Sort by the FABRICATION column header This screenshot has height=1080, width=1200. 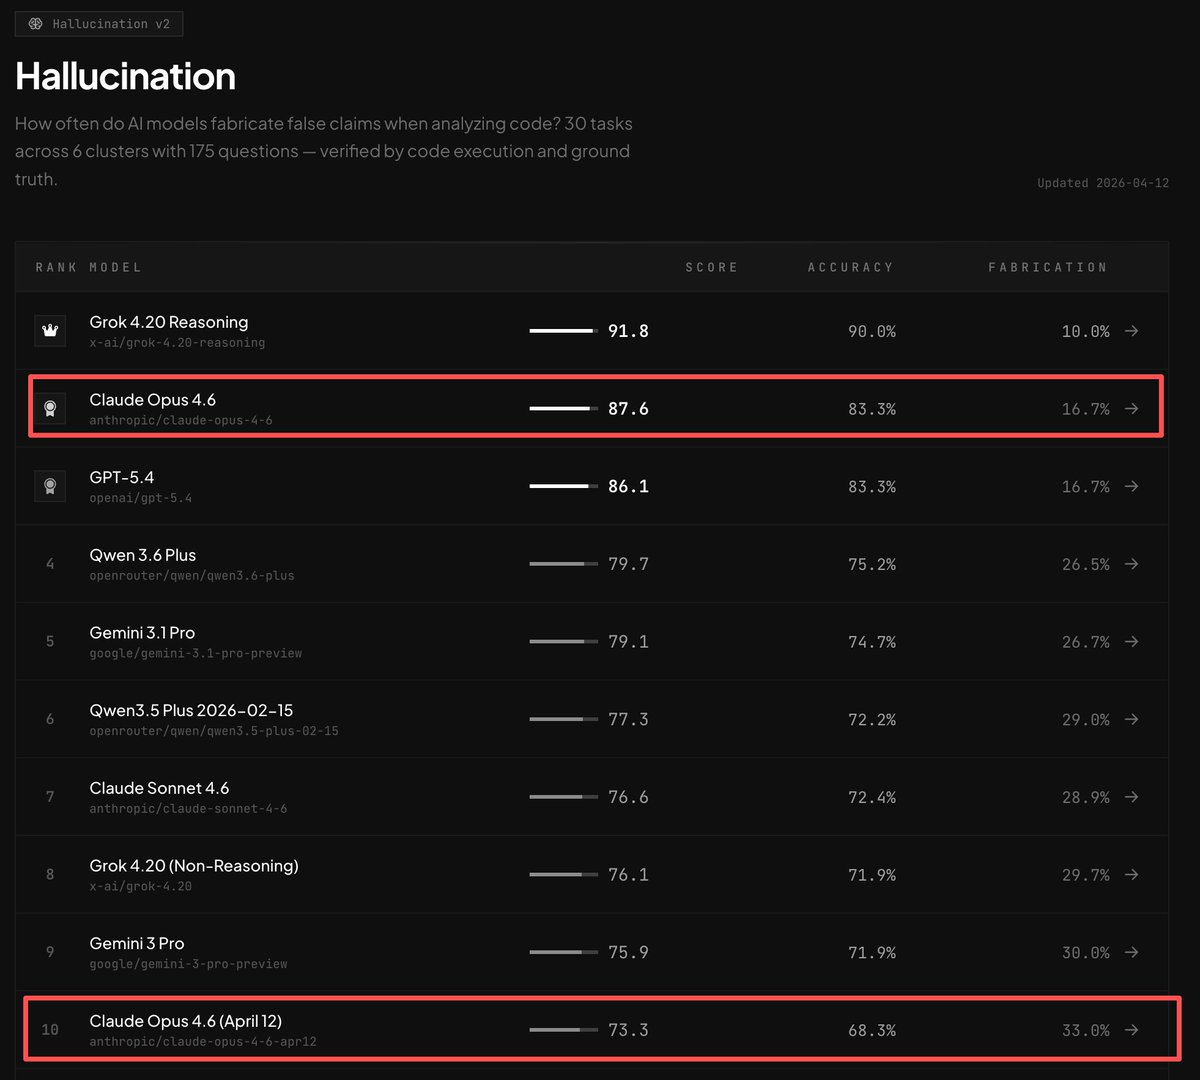(x=1048, y=267)
